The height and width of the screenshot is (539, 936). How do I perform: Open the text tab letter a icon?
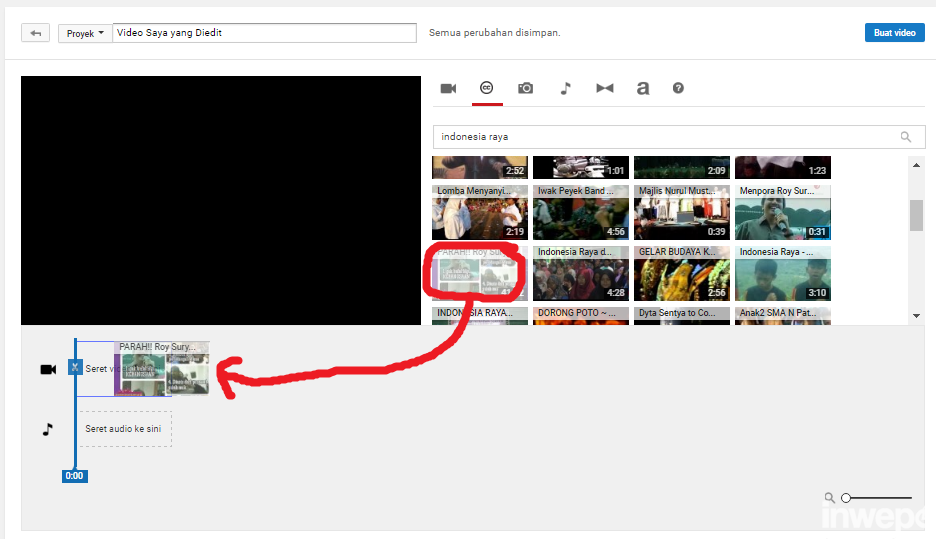click(642, 88)
